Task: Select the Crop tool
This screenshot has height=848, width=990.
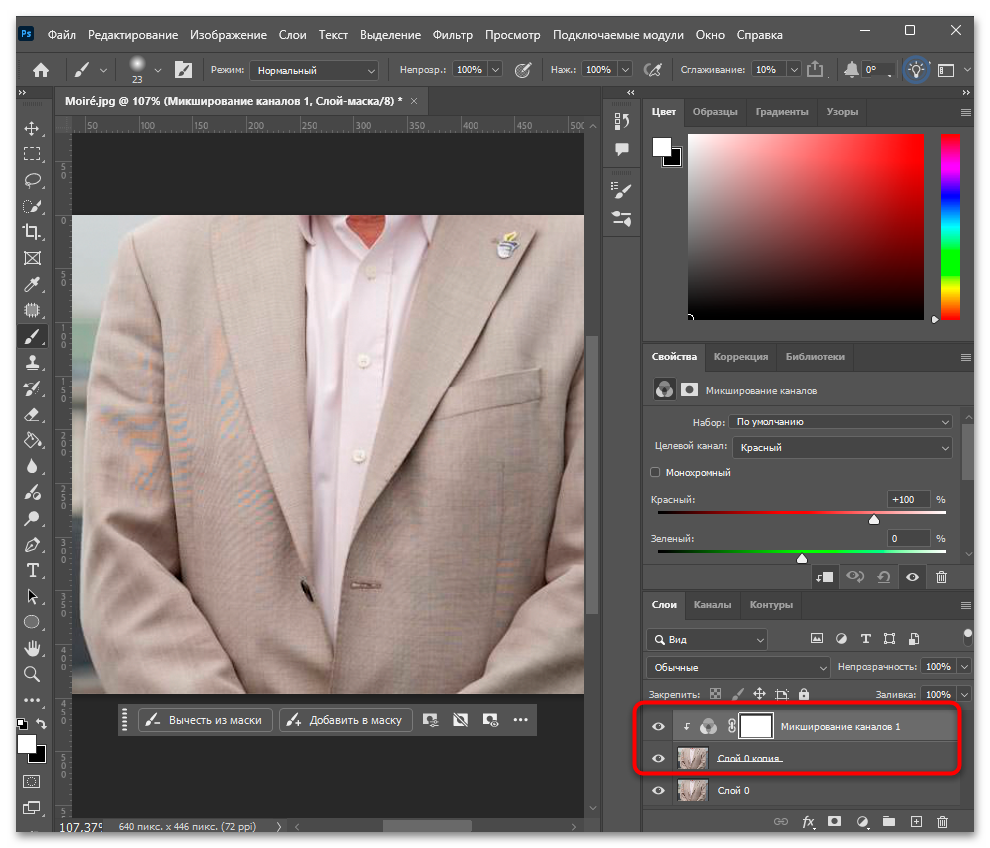Action: click(32, 232)
